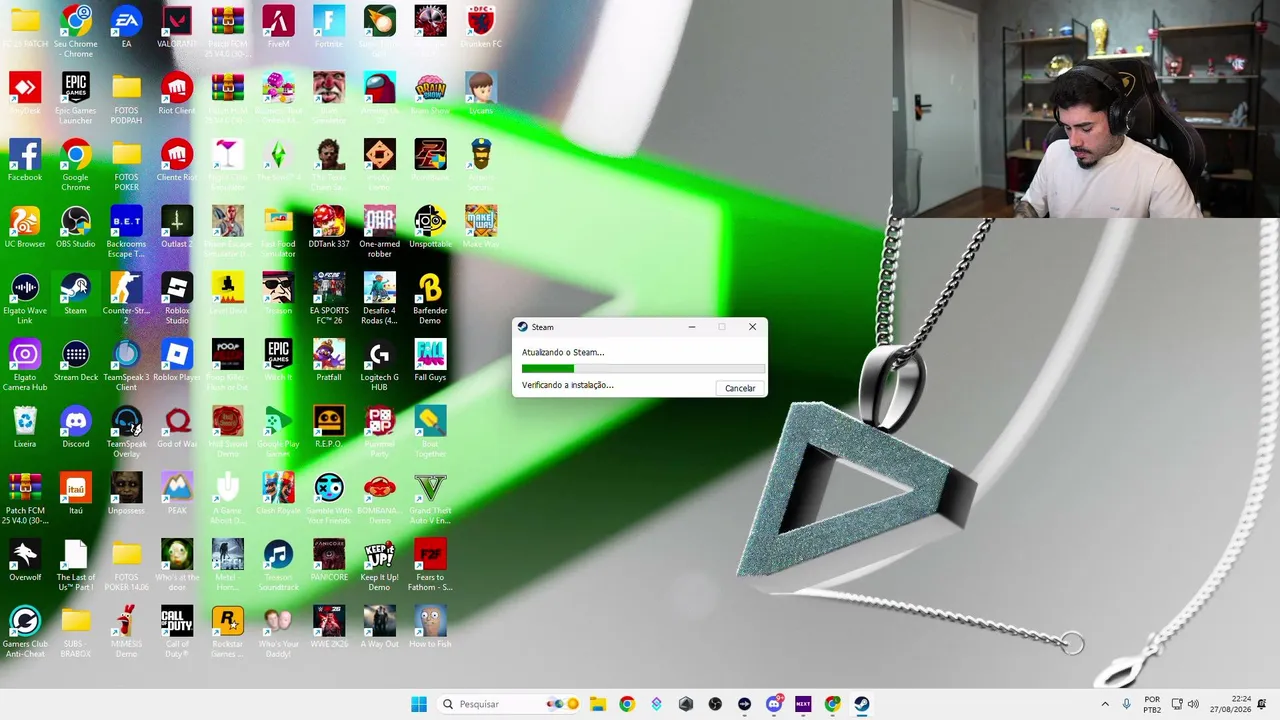Open the volume tray icon
This screenshot has height=720, width=1280.
1193,704
